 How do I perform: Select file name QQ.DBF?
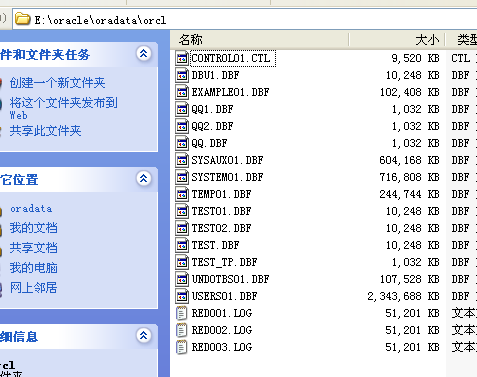click(x=209, y=143)
